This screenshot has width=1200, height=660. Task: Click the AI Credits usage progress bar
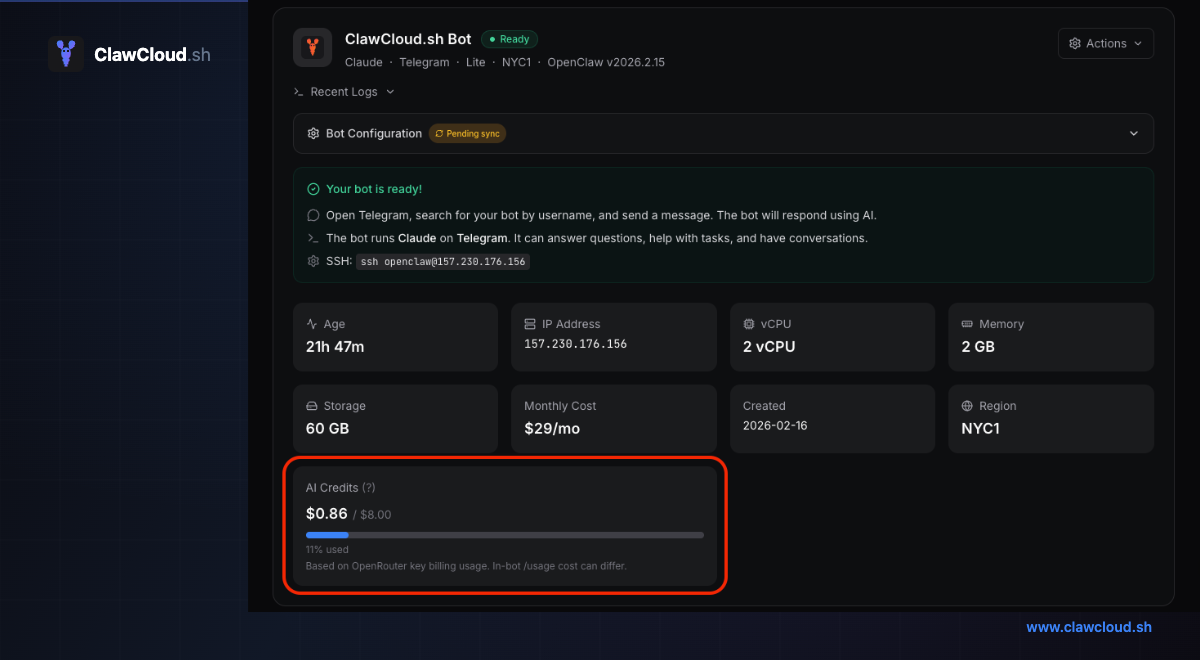pos(504,535)
